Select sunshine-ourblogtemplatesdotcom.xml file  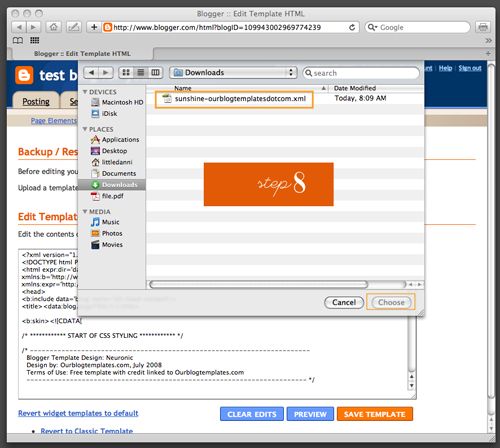[234, 99]
